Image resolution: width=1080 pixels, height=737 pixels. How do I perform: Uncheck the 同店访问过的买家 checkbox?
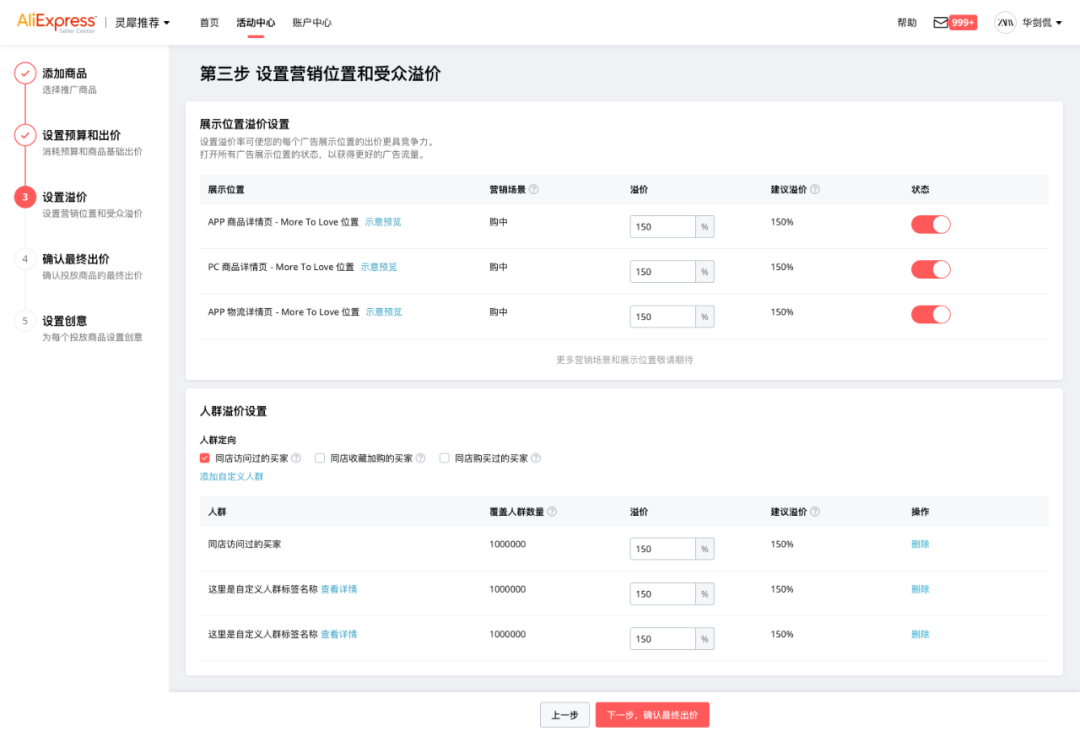(206, 457)
